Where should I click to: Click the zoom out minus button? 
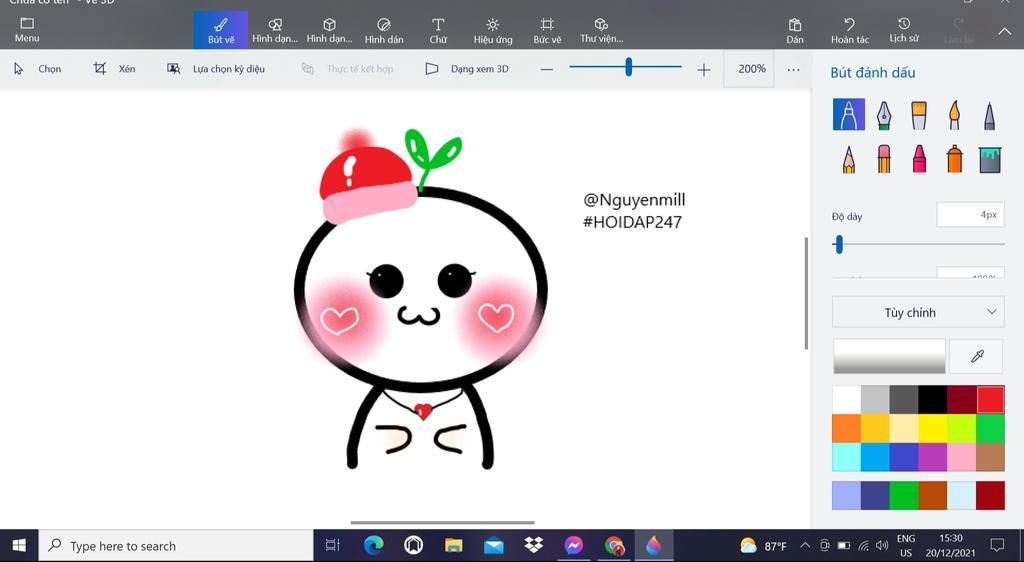[x=547, y=69]
